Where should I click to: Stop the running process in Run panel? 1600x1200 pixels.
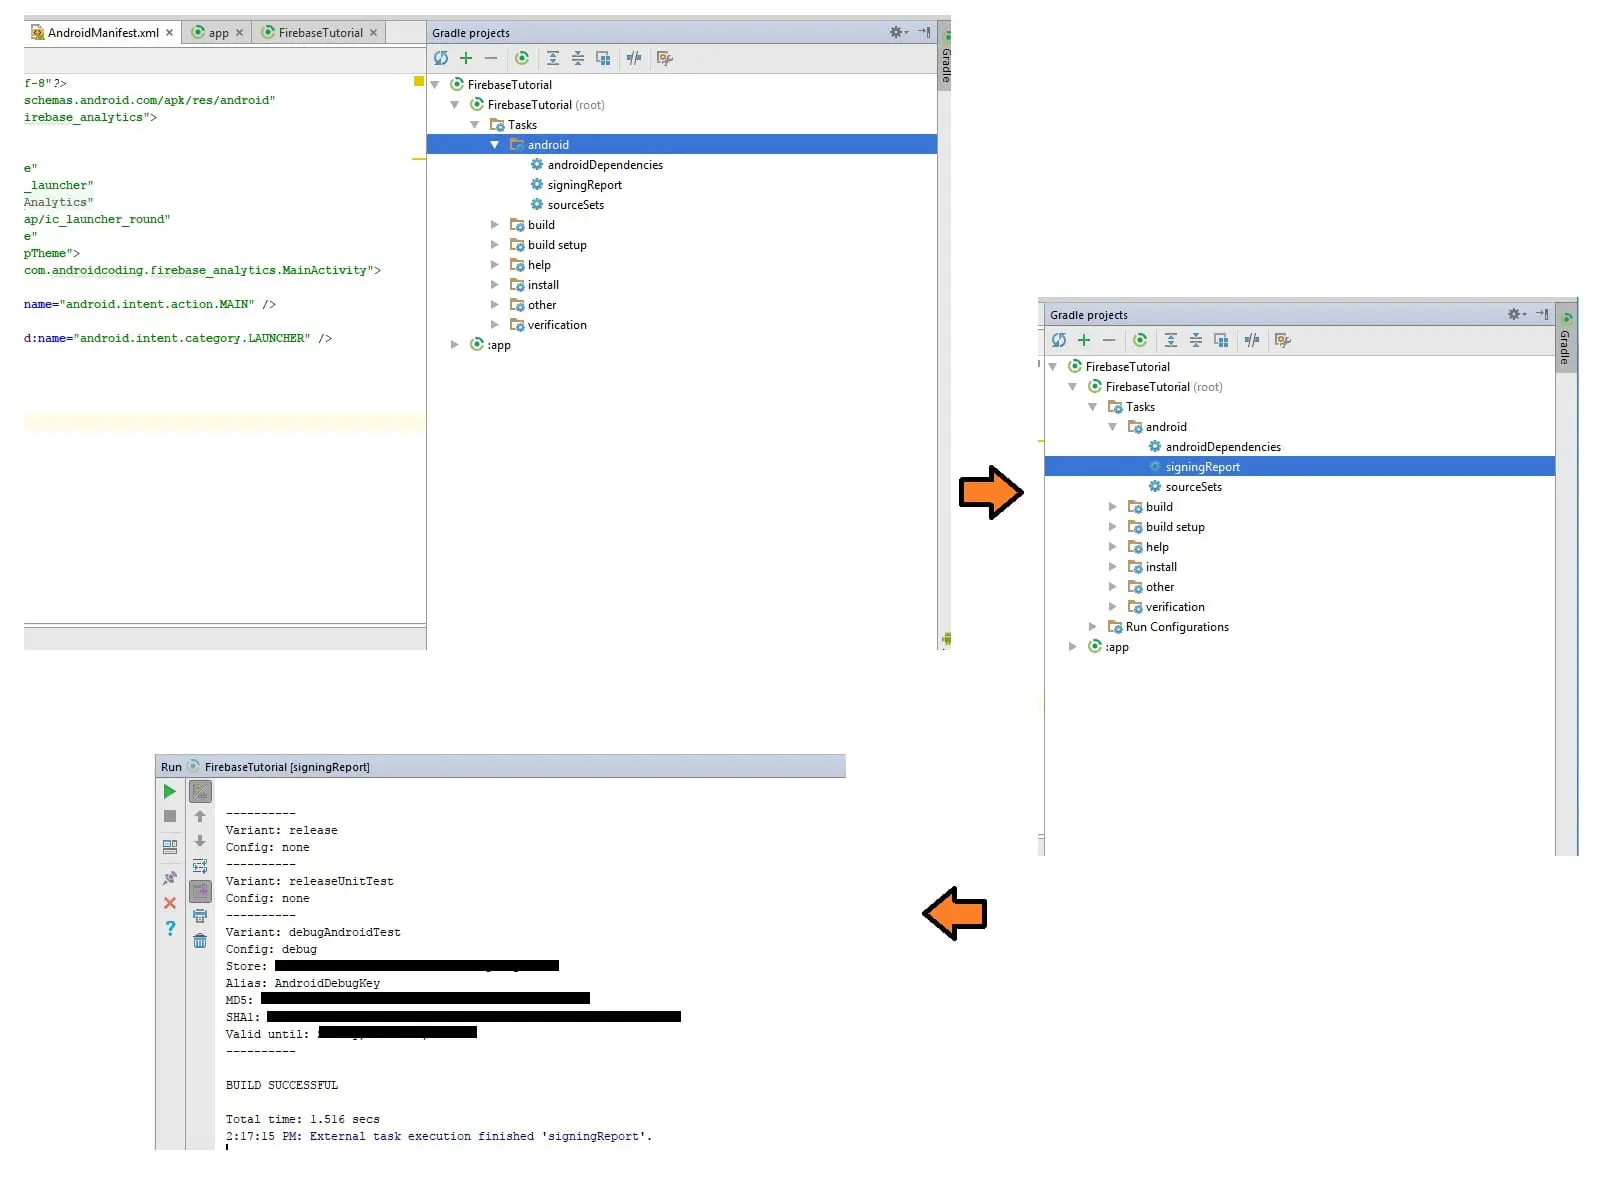[x=170, y=816]
